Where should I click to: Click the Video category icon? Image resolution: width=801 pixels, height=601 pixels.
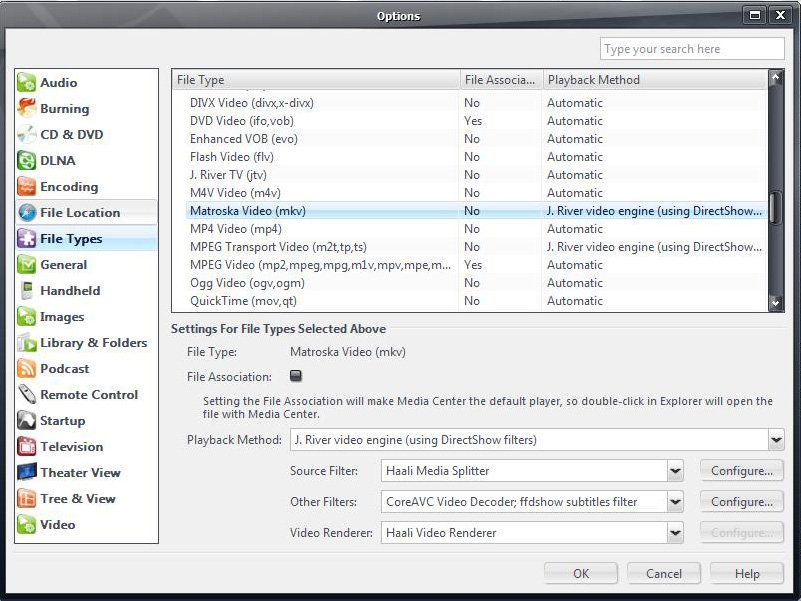pos(27,525)
